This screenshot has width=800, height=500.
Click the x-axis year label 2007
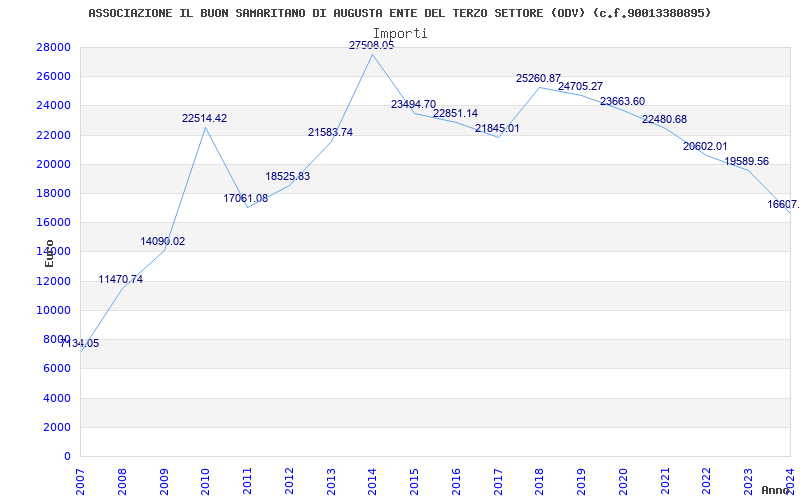click(81, 482)
